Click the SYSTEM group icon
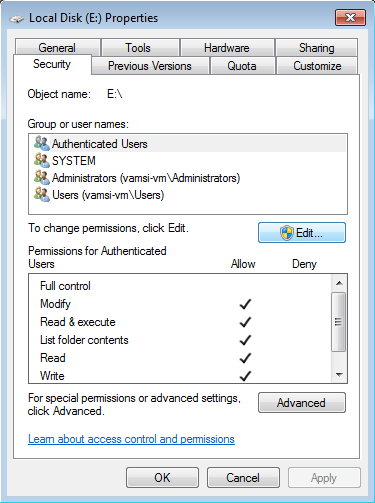The height and width of the screenshot is (503, 375). point(42,160)
